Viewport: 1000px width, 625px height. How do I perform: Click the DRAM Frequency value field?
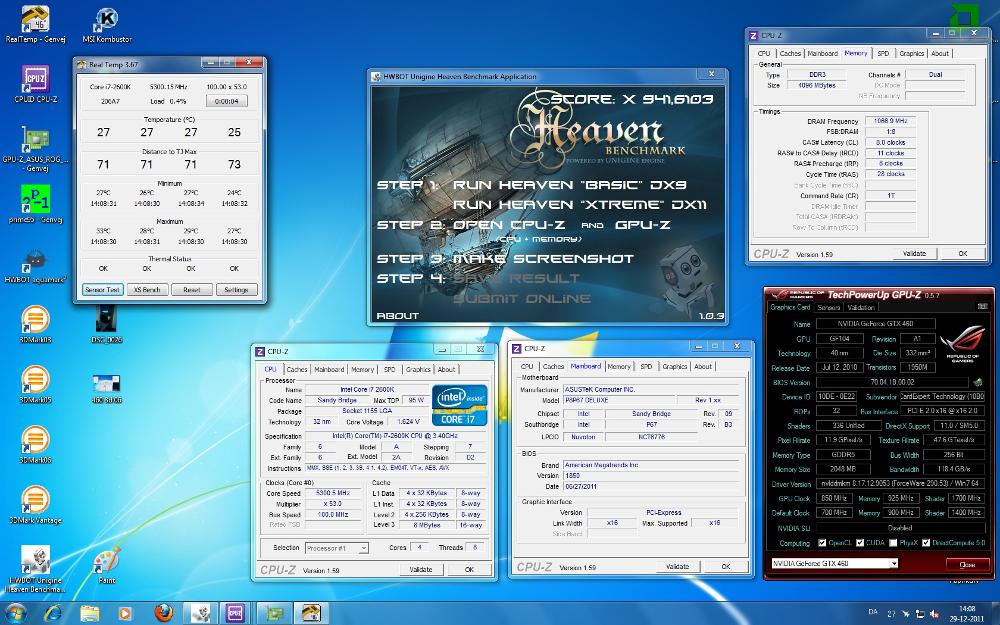(x=890, y=121)
